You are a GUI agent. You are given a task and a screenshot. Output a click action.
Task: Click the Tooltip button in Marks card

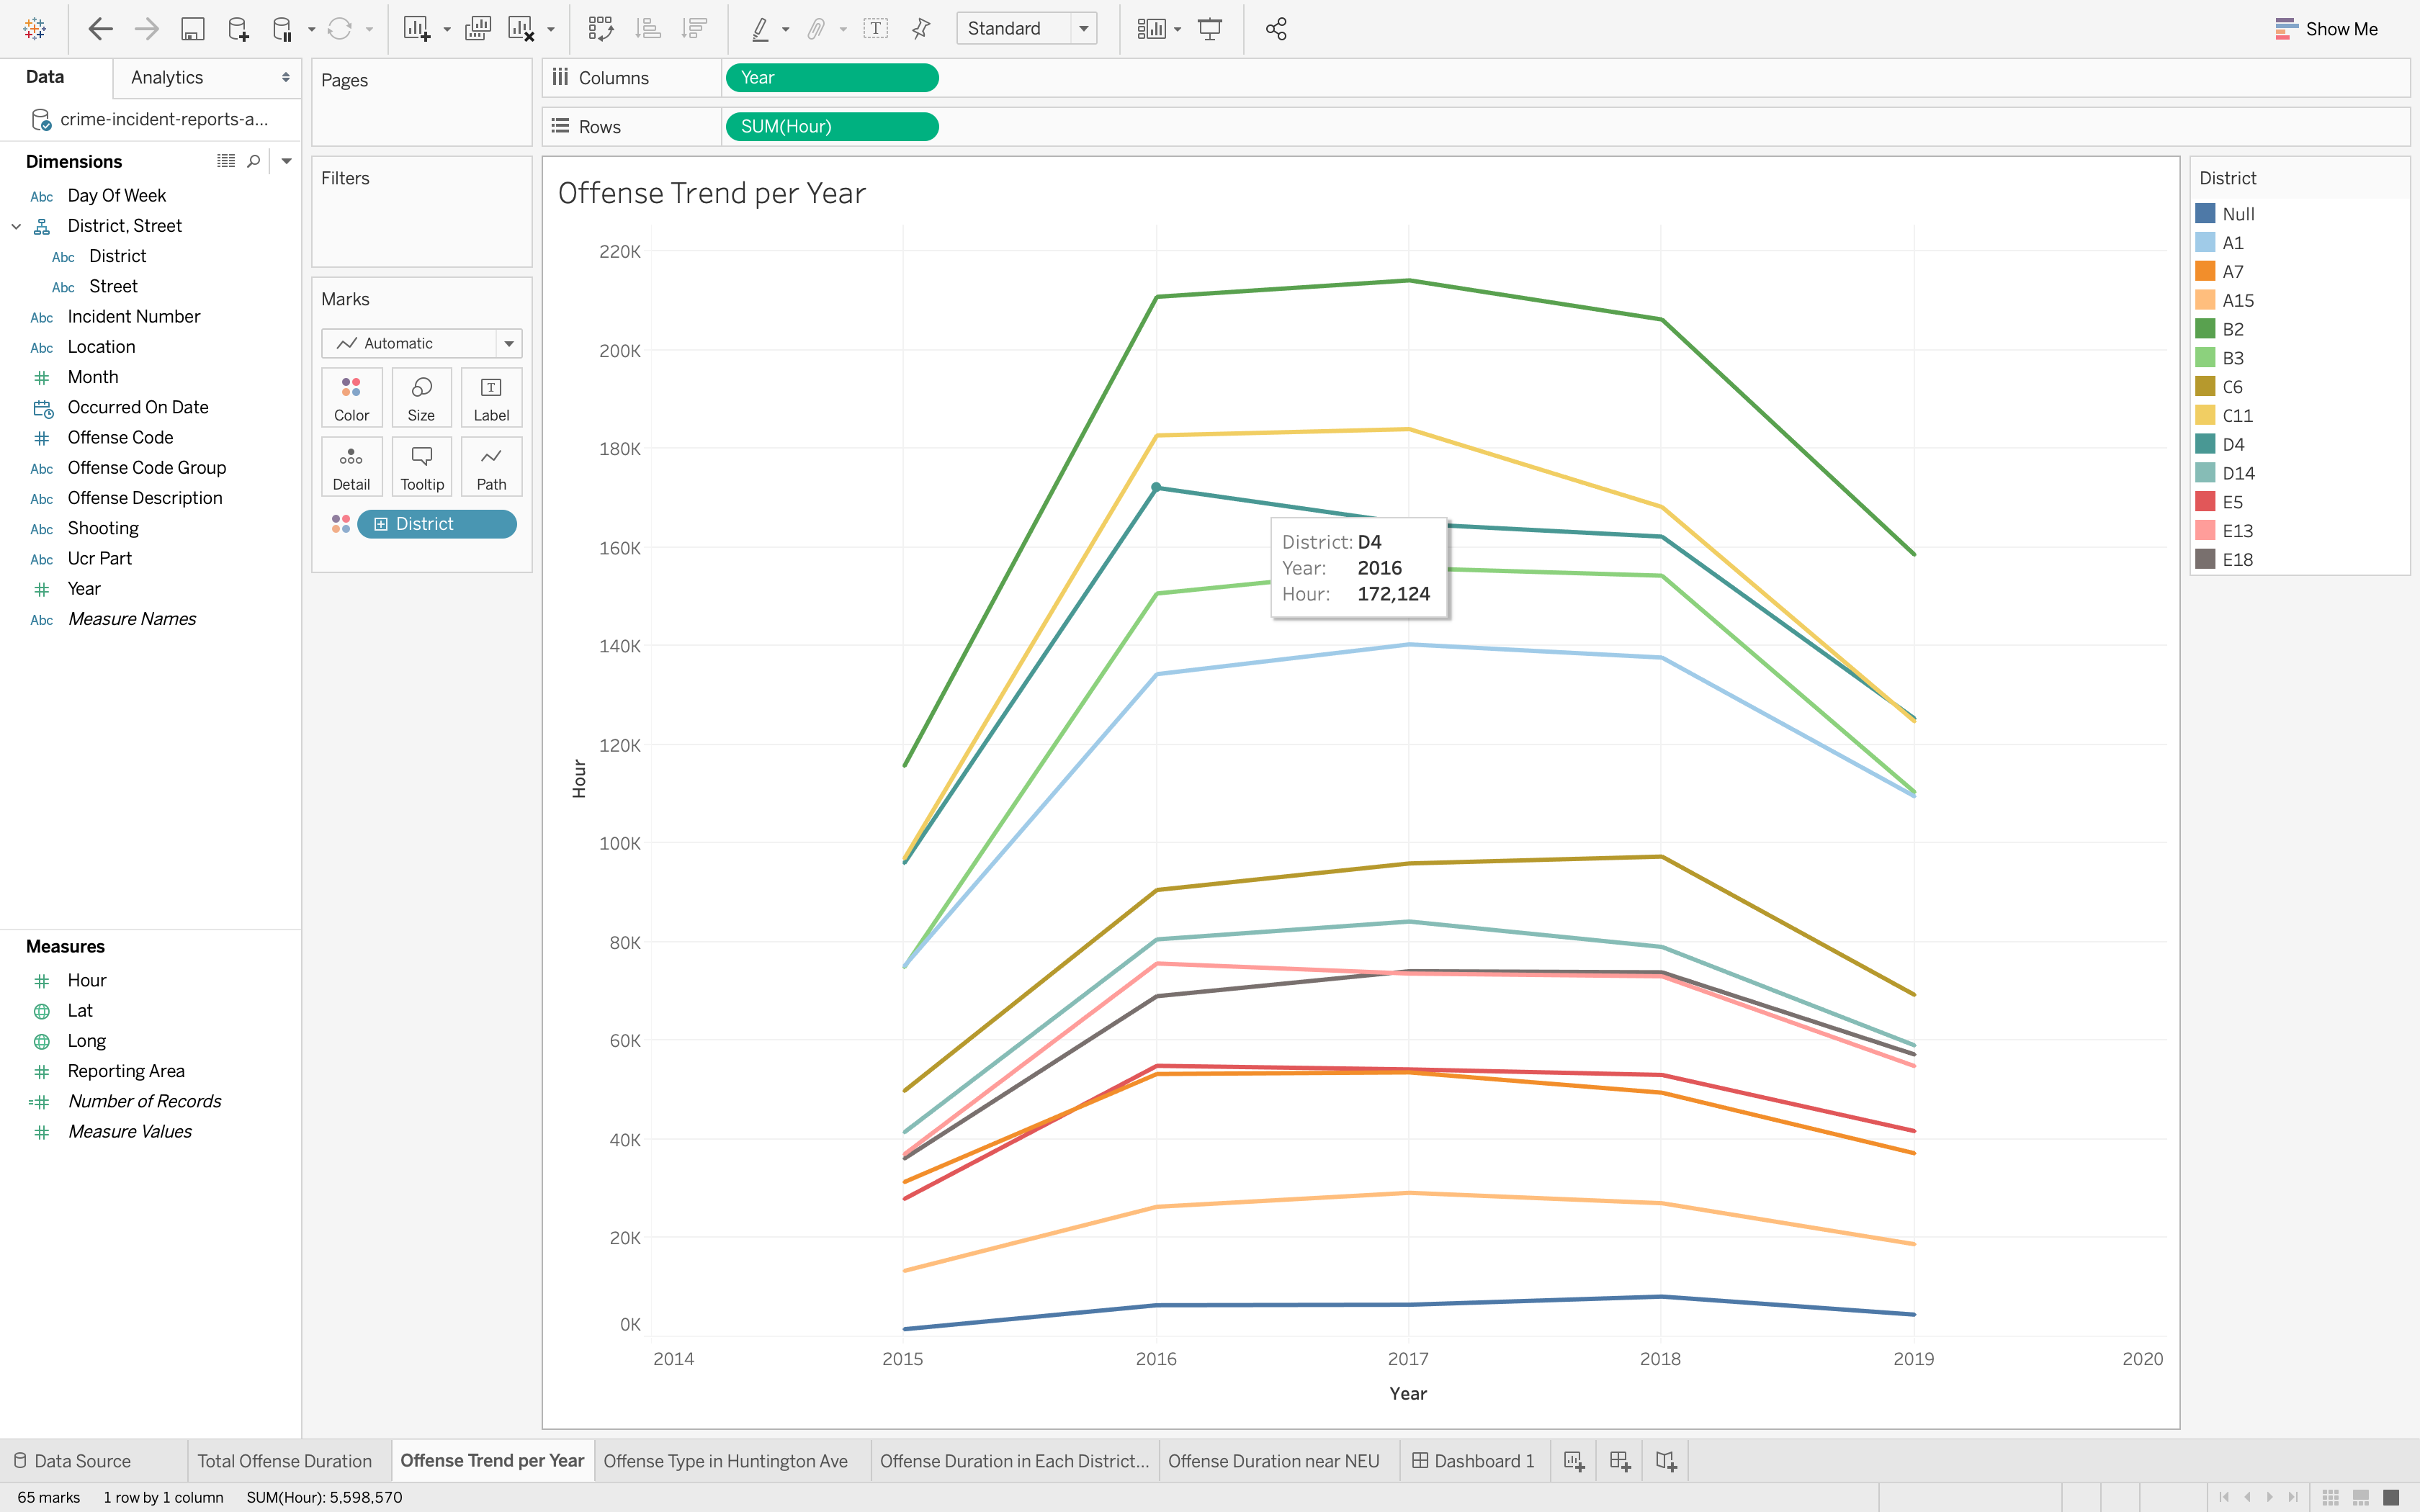[x=422, y=467]
